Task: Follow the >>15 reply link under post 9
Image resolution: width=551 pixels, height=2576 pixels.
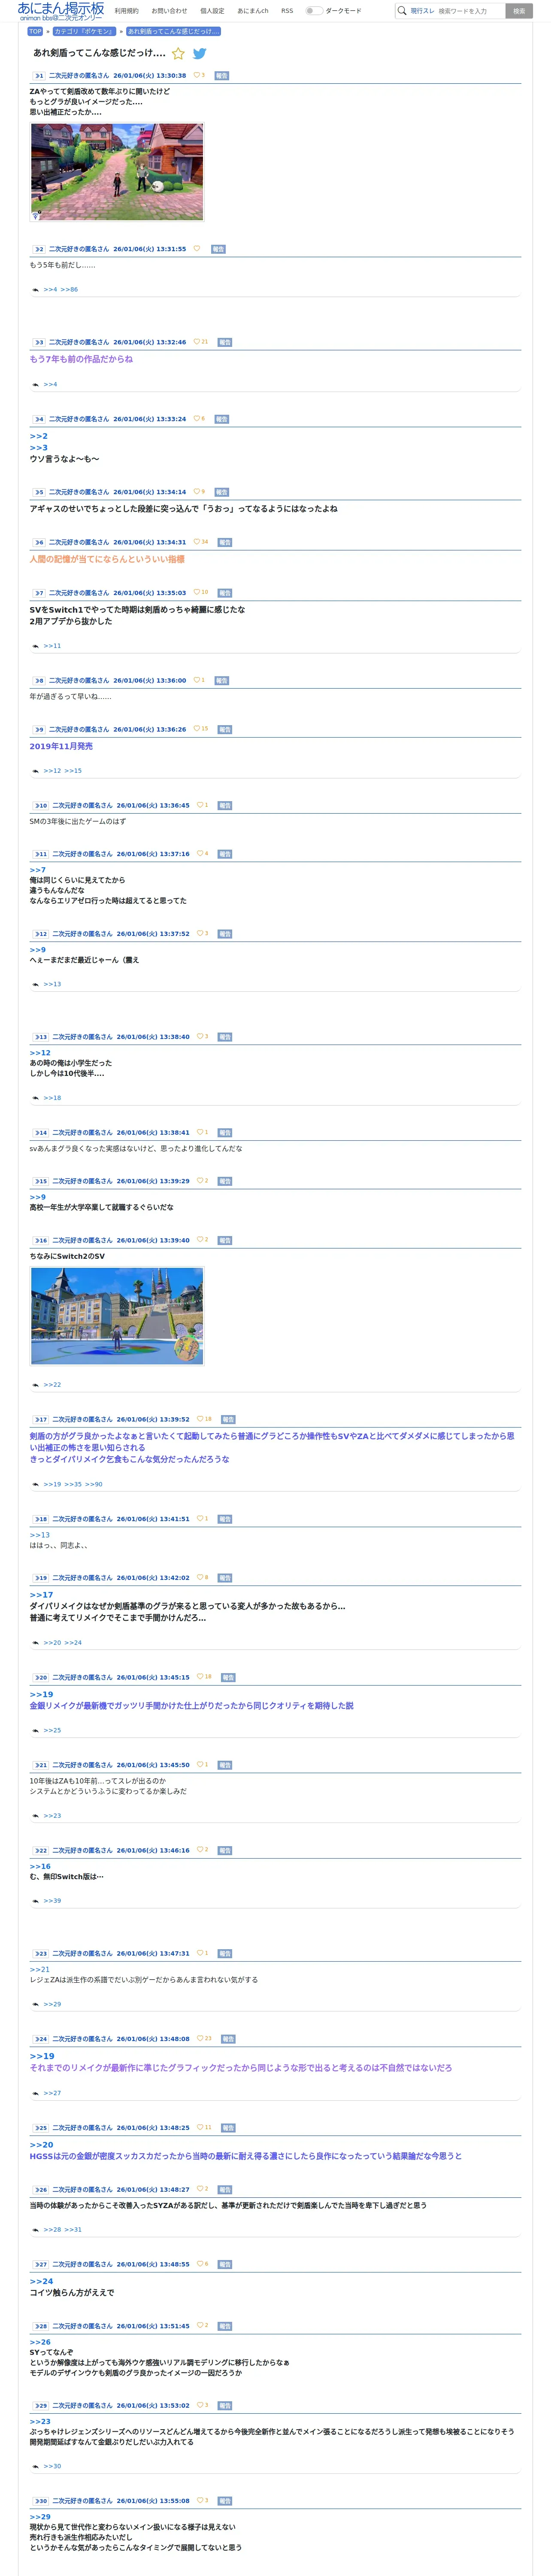Action: coord(73,771)
